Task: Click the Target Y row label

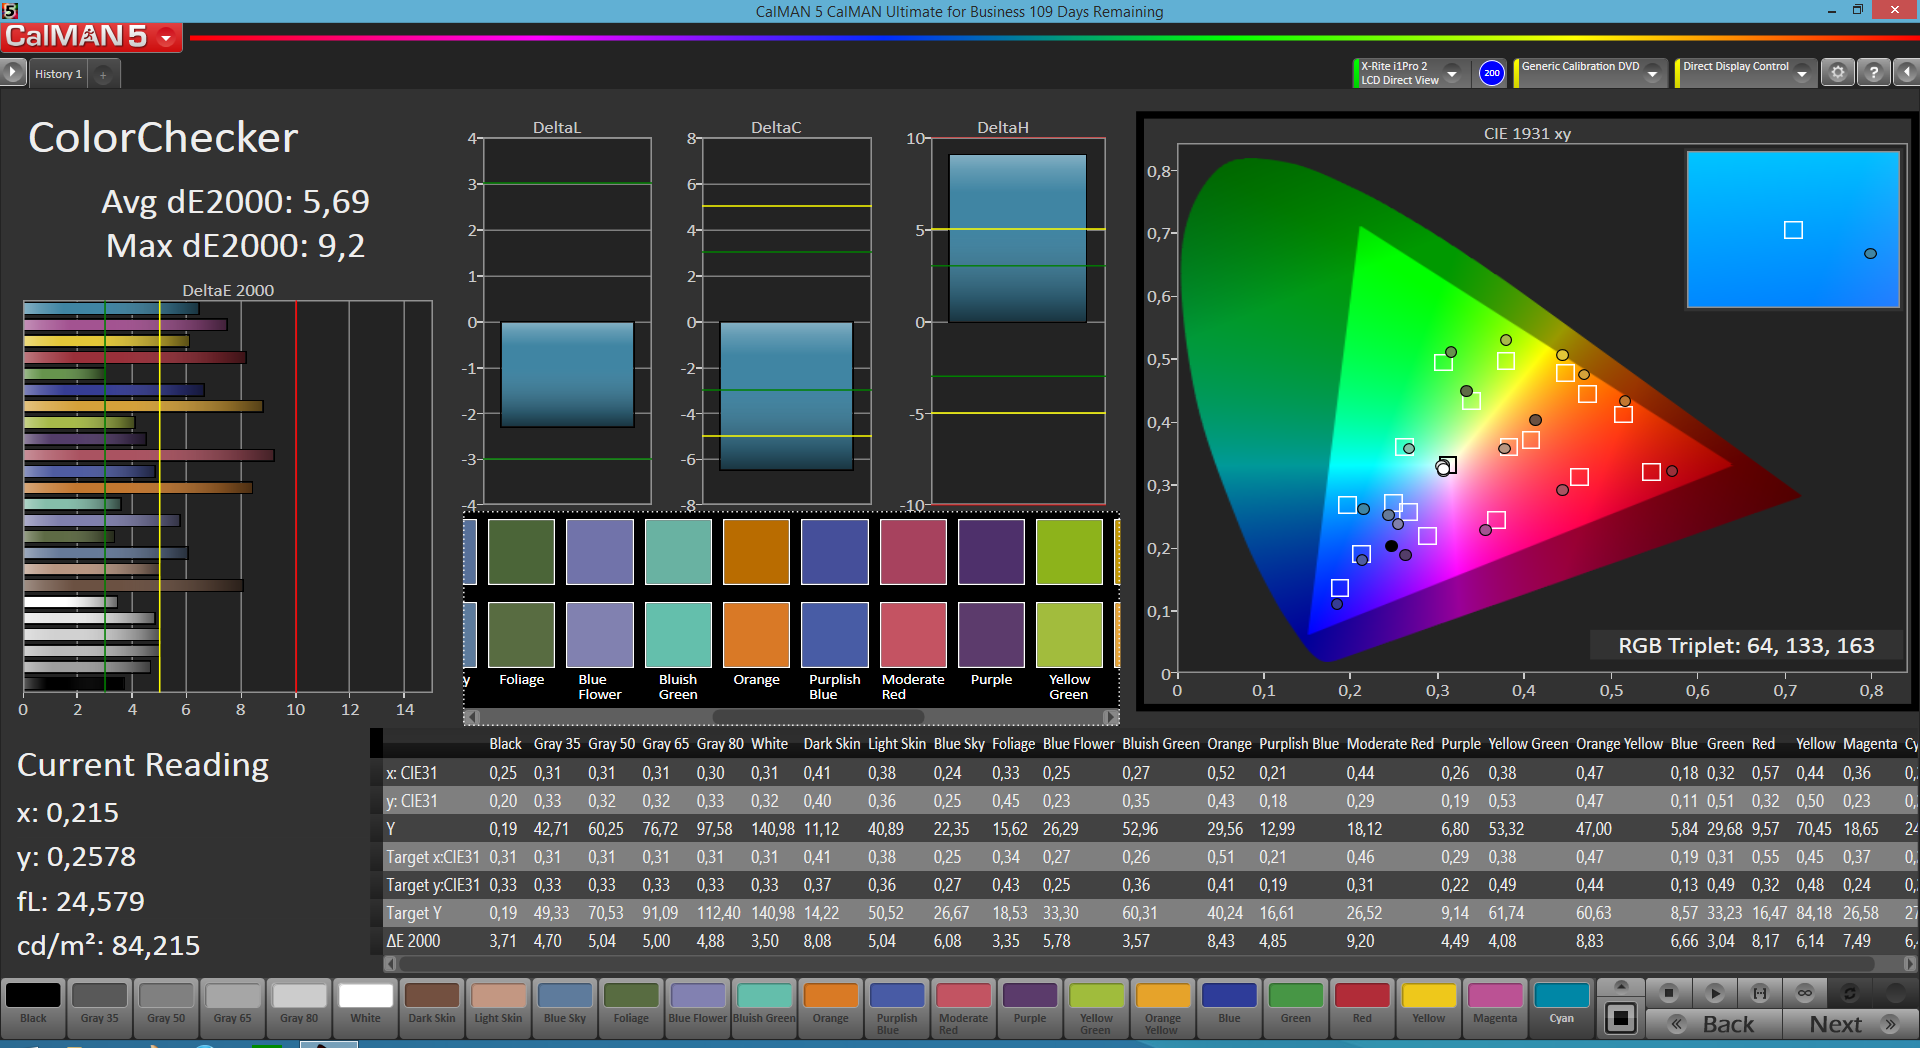Action: click(414, 913)
